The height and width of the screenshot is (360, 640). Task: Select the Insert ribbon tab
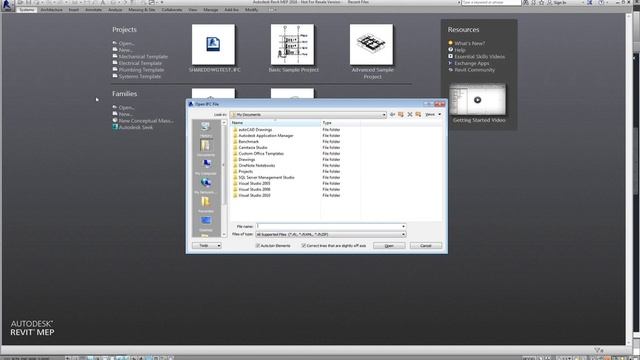(x=74, y=10)
